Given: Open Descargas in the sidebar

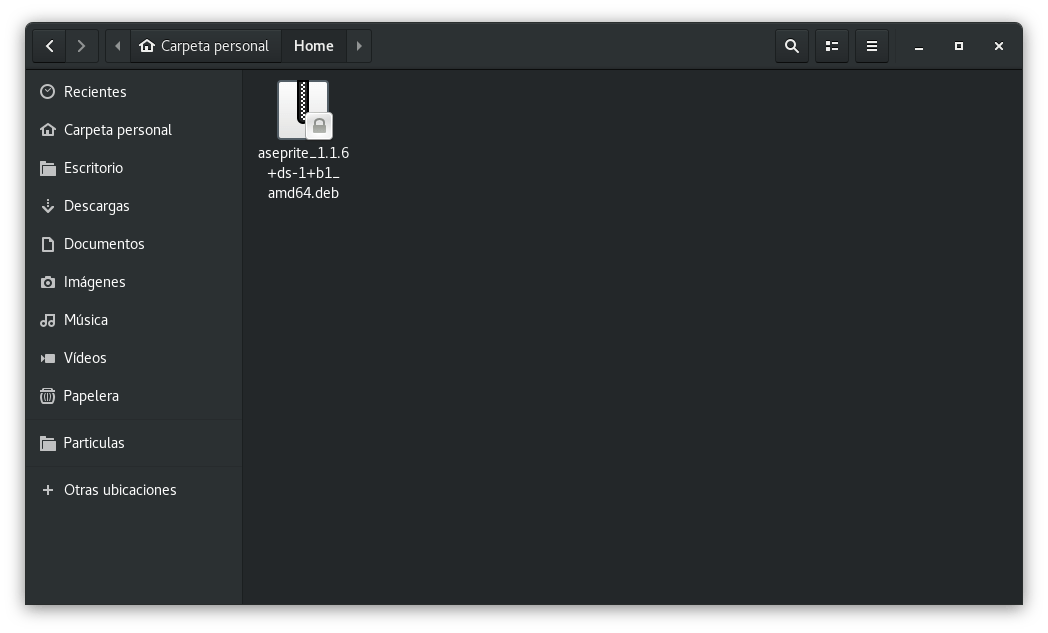Looking at the screenshot, I should coord(134,206).
